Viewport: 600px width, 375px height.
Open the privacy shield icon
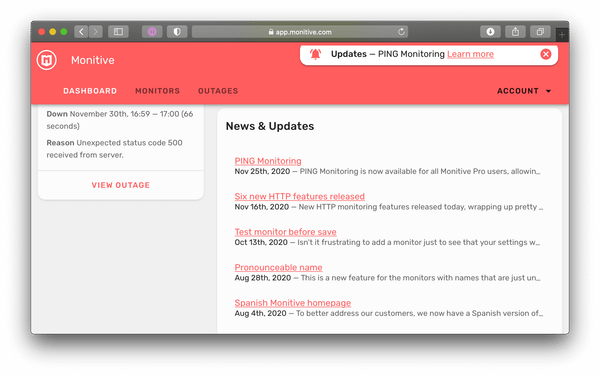177,32
